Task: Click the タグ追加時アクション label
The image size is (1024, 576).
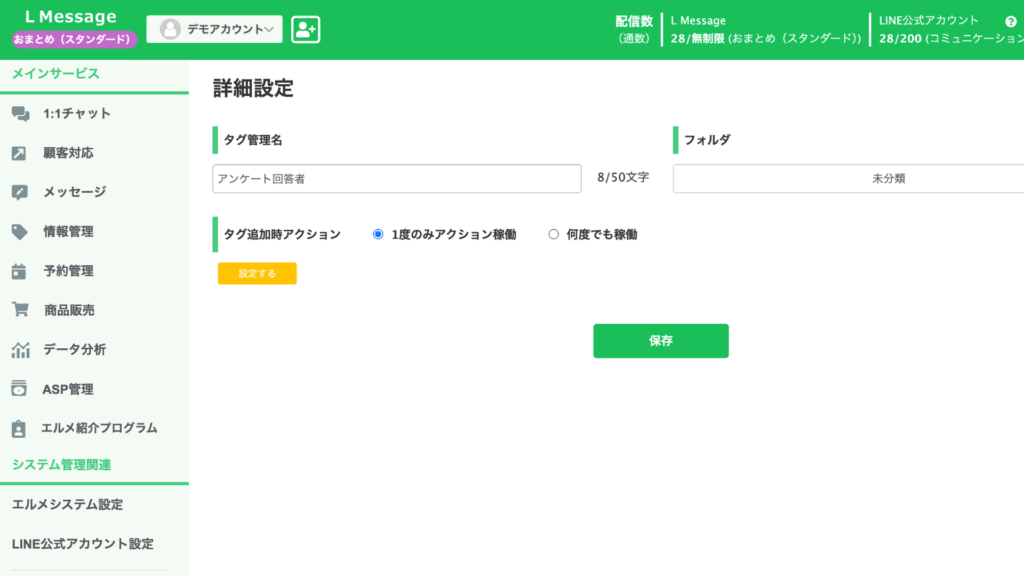Action: (282, 234)
